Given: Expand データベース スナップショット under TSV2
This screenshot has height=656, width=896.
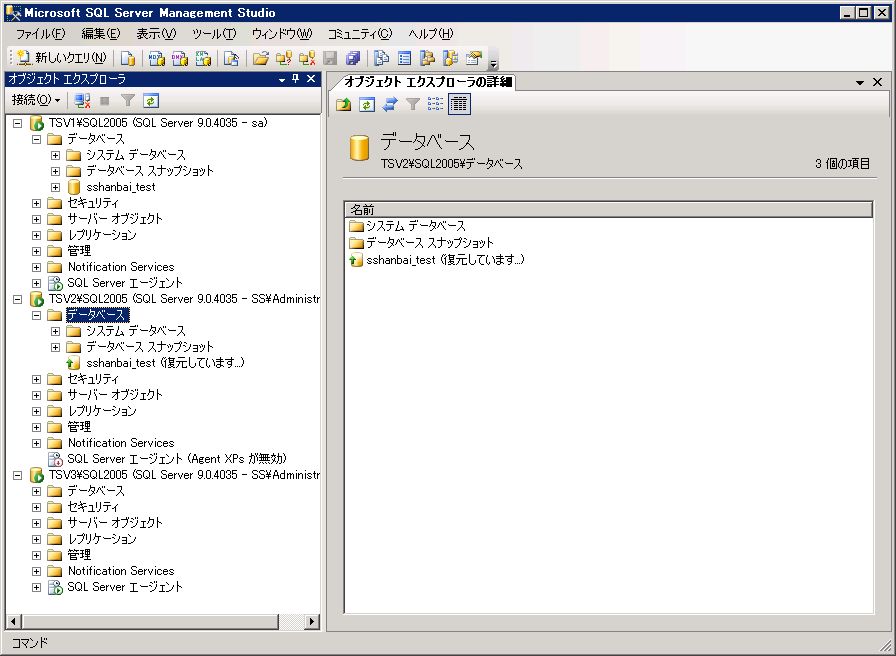Looking at the screenshot, I should click(55, 347).
